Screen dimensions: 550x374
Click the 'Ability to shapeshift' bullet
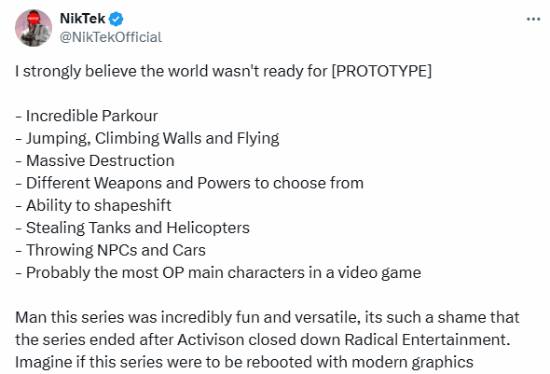coord(93,206)
